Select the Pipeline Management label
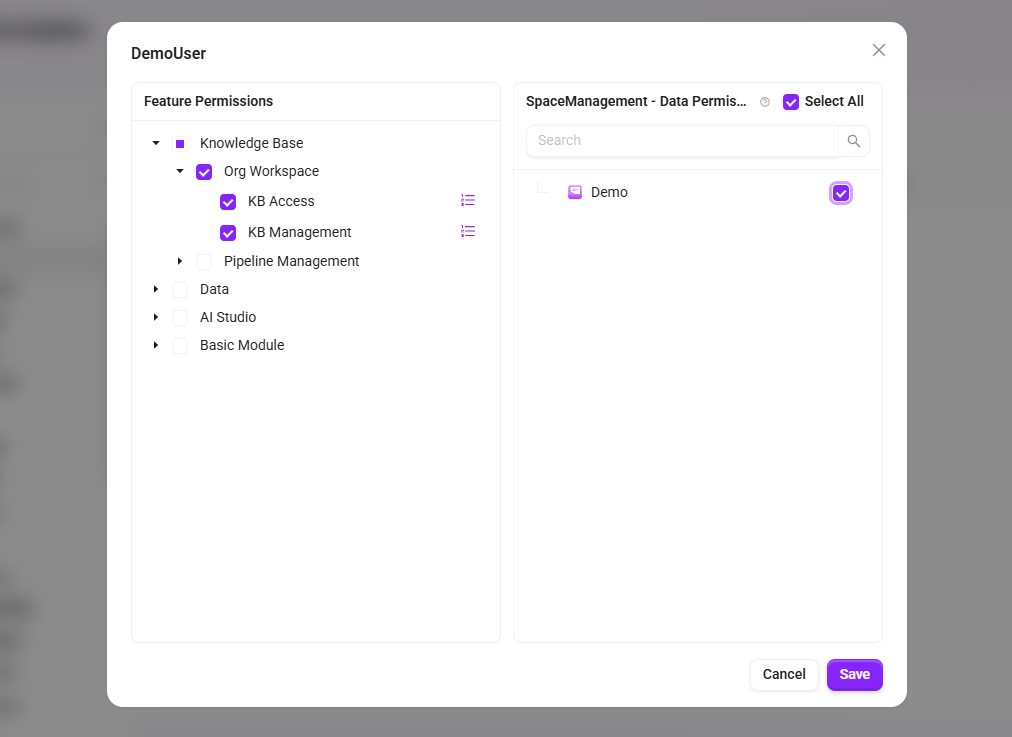1012x737 pixels. point(291,261)
